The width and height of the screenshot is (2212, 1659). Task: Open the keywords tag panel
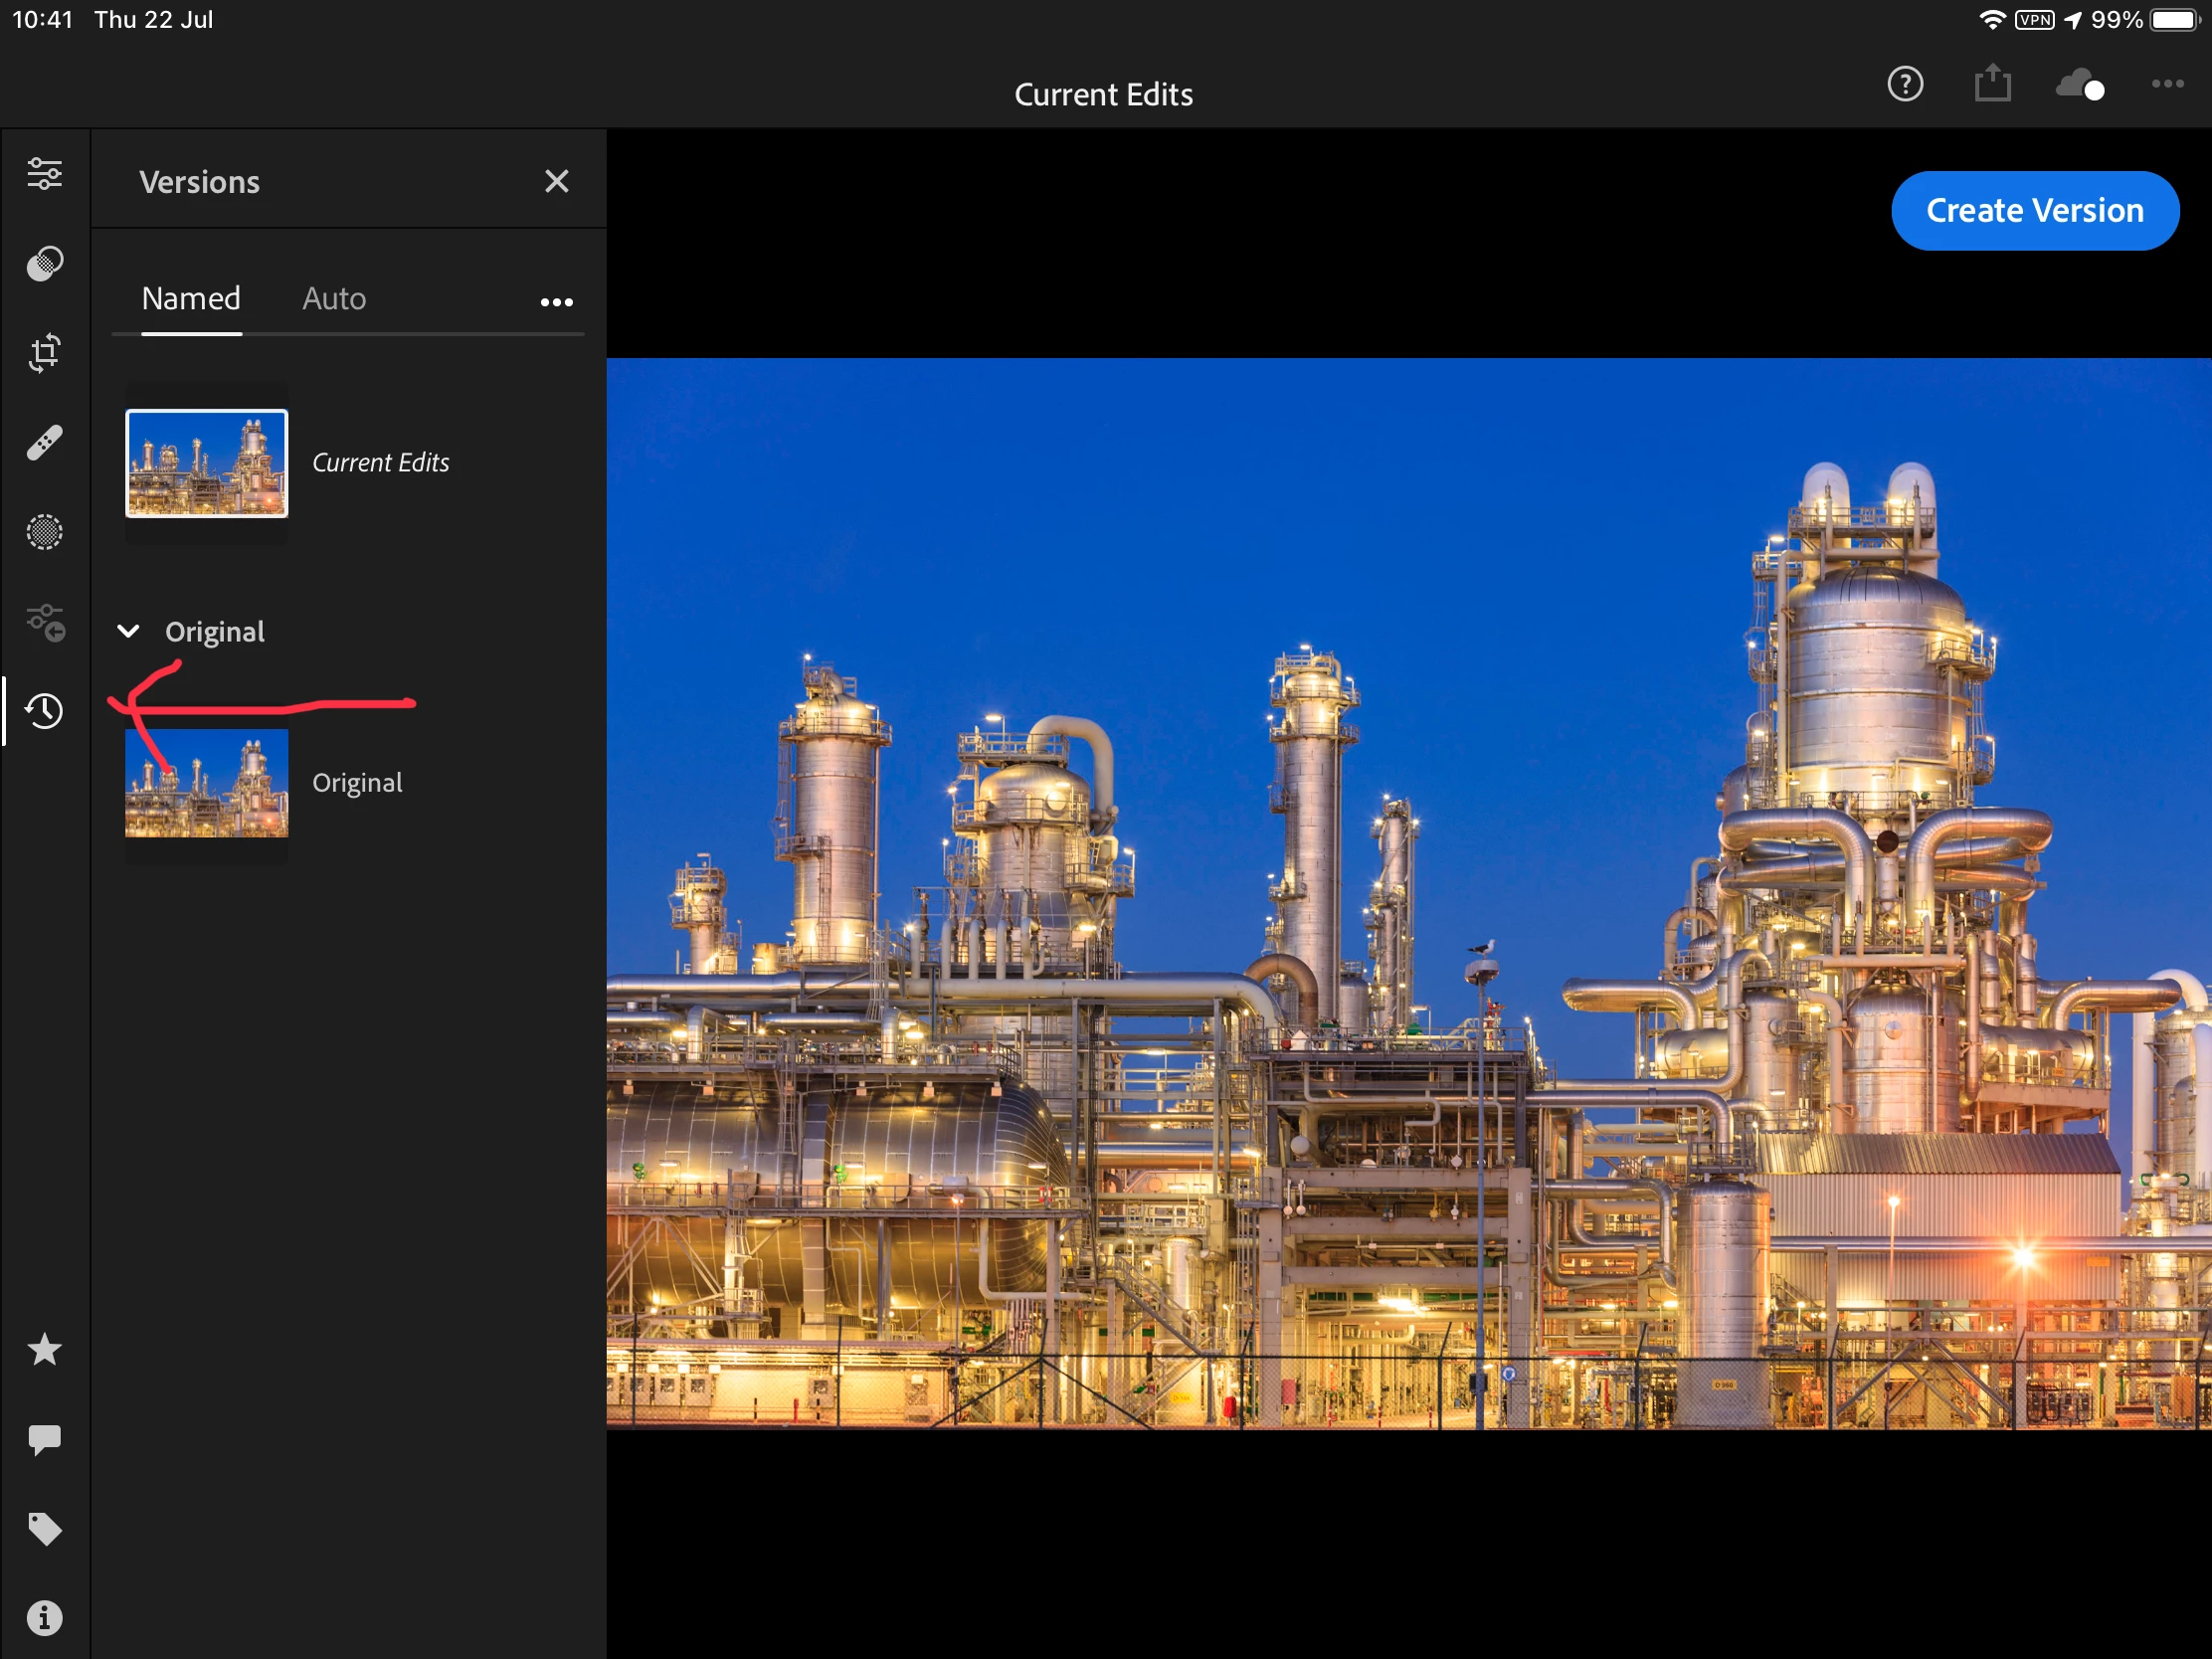pos(44,1529)
